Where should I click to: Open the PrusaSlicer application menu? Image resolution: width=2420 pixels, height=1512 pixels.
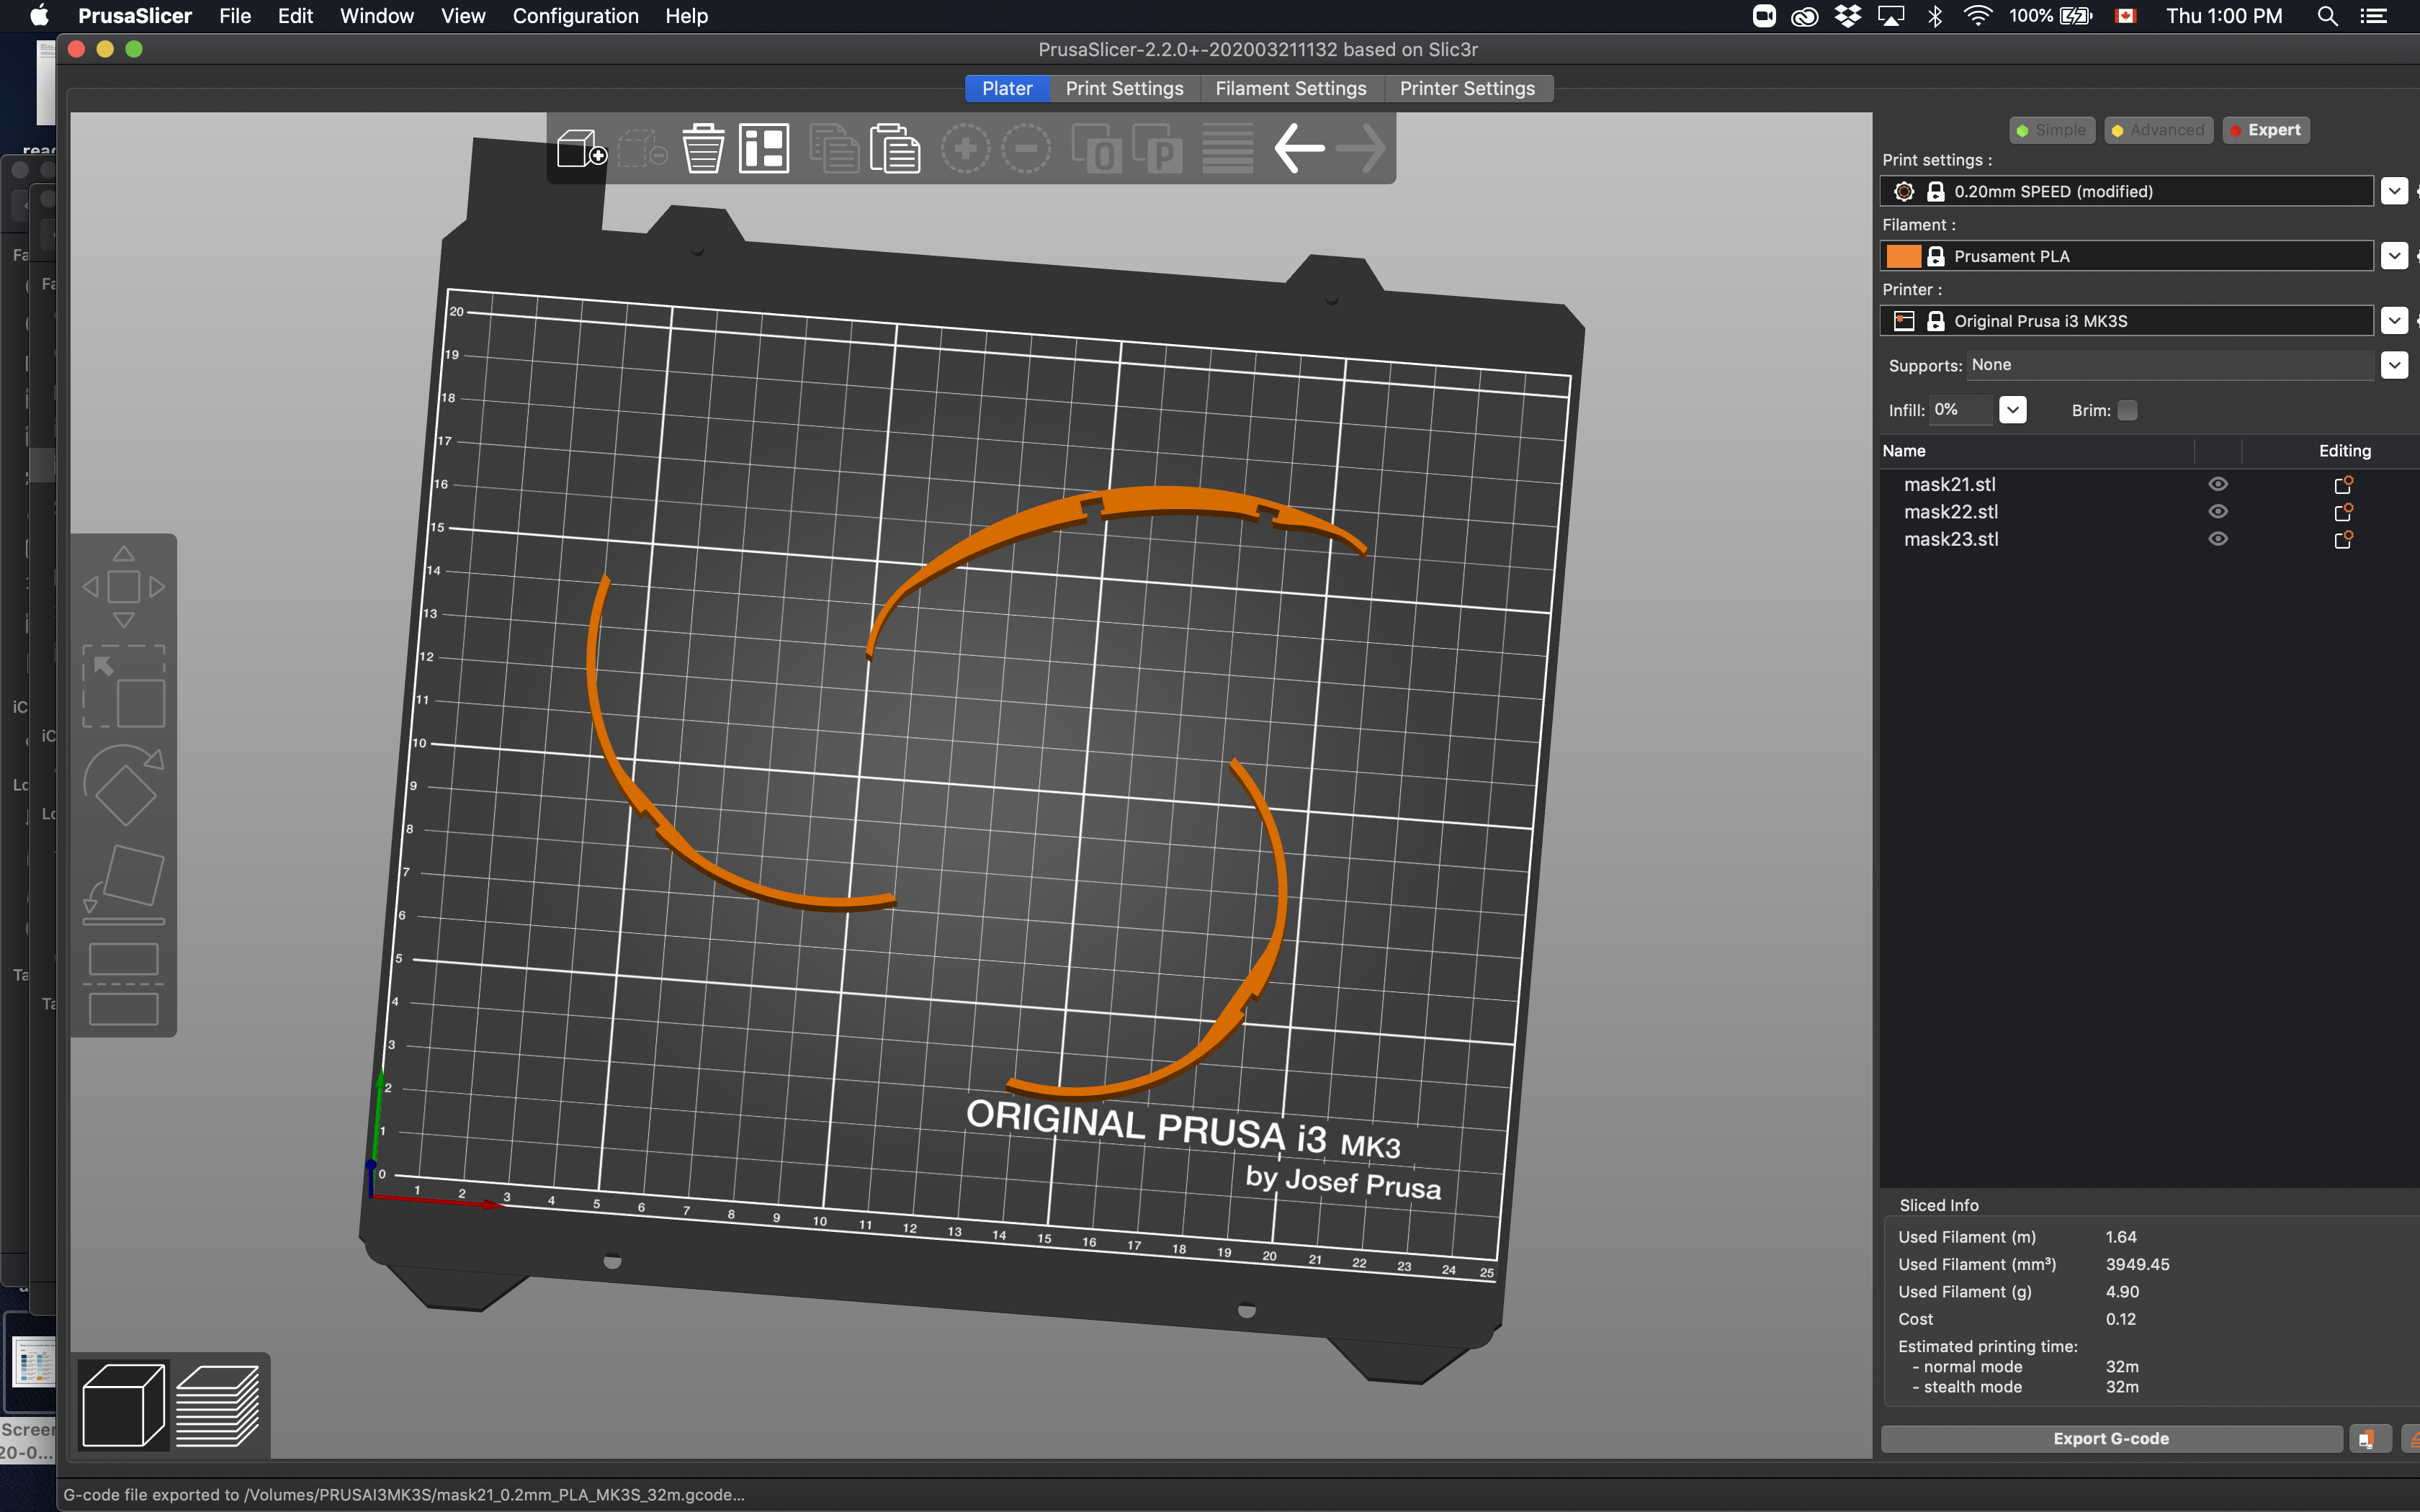coord(135,16)
